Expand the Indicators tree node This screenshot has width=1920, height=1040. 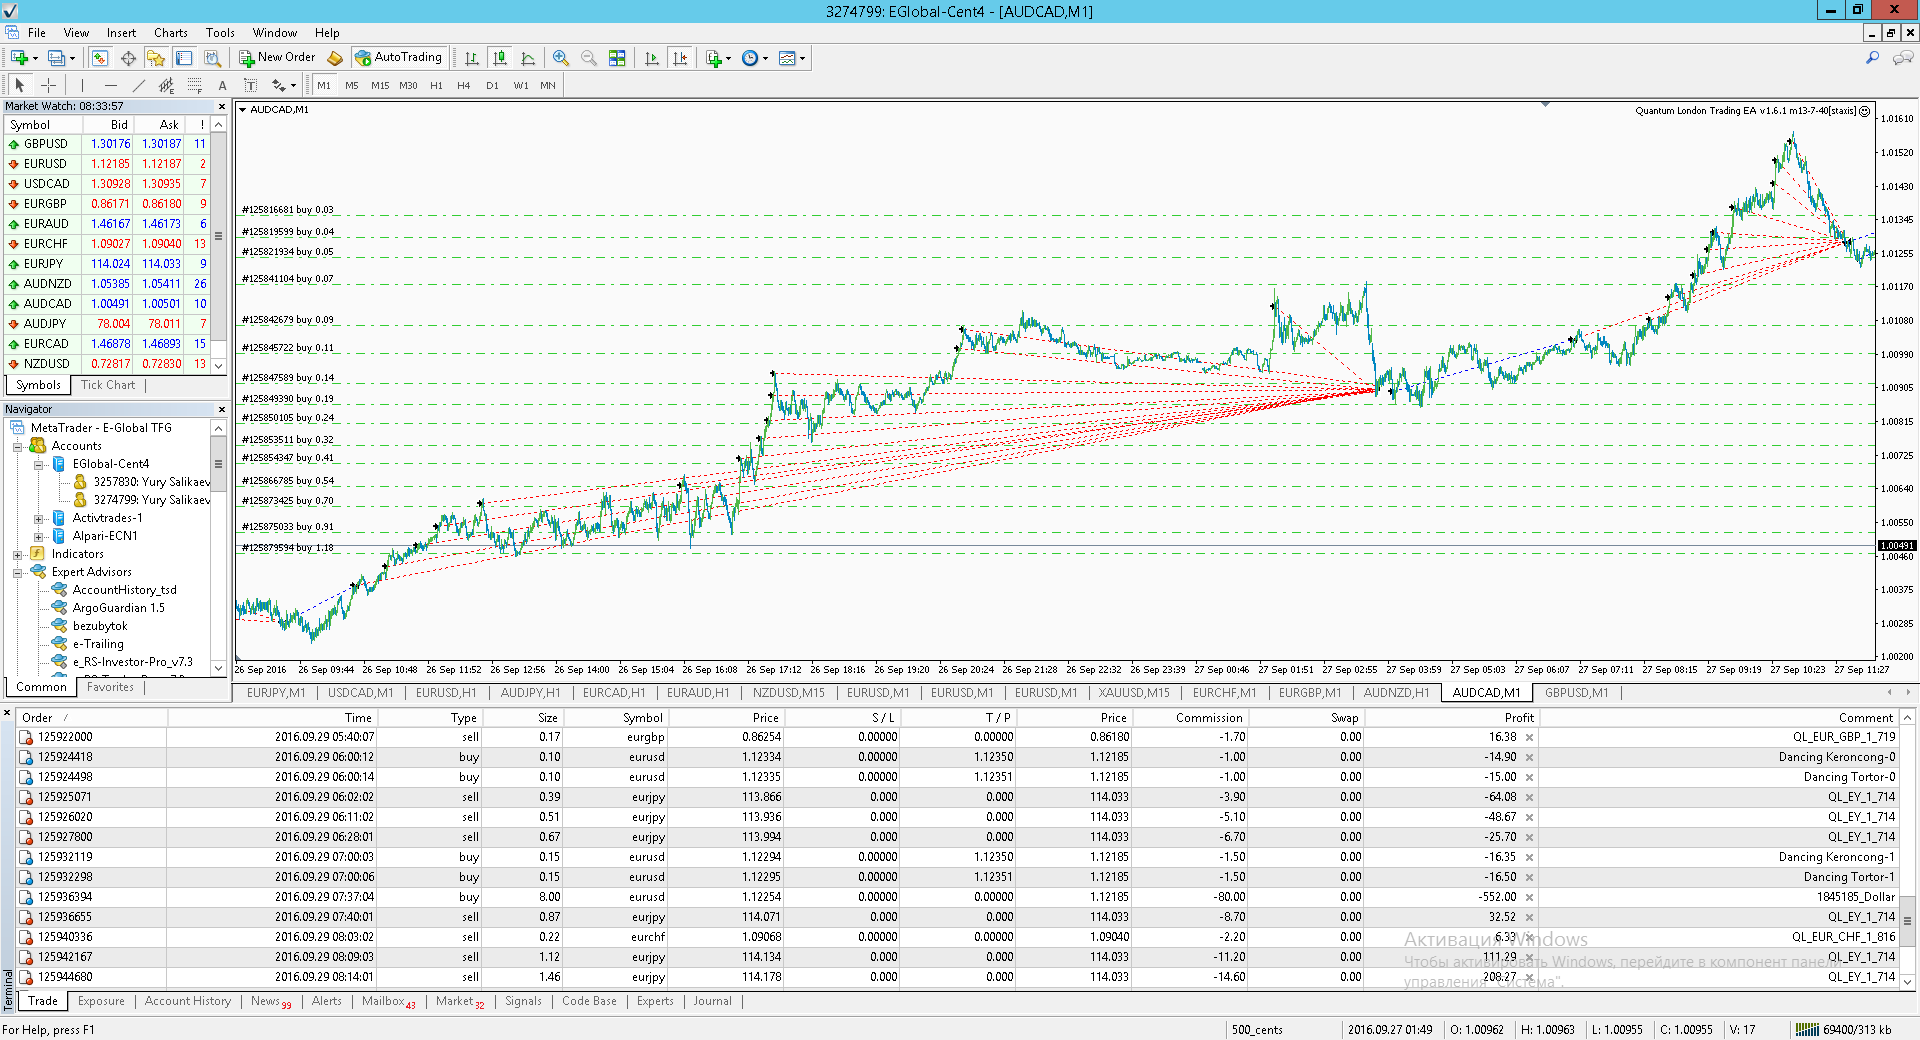pos(17,554)
